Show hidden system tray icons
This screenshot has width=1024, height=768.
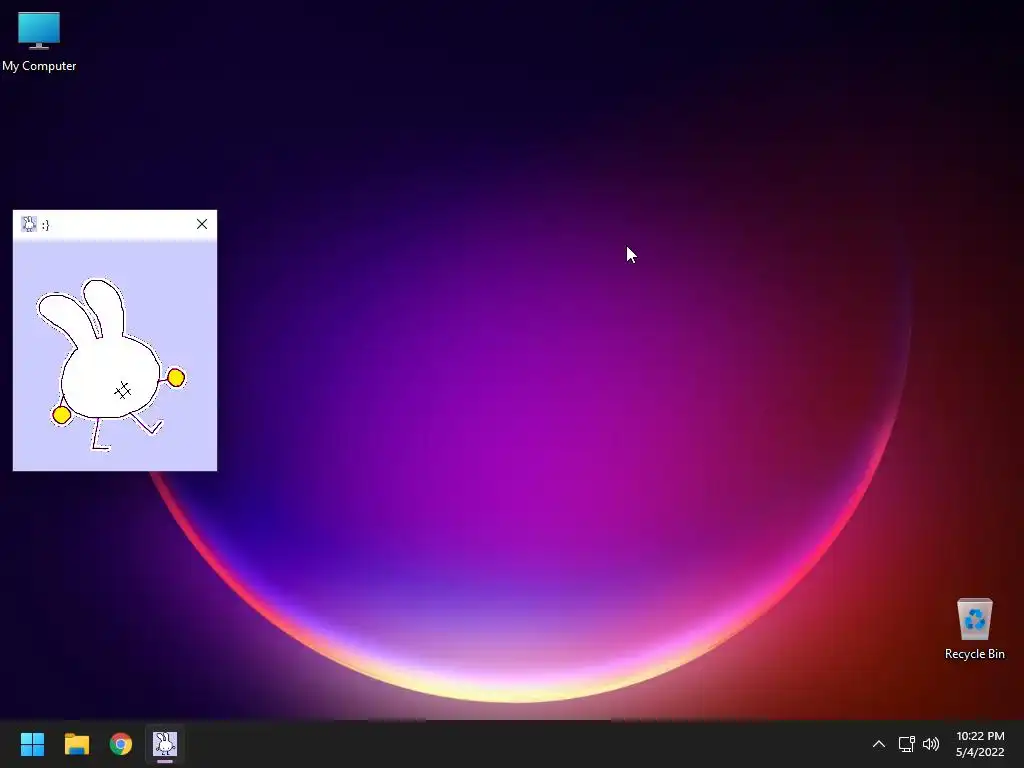coord(878,744)
